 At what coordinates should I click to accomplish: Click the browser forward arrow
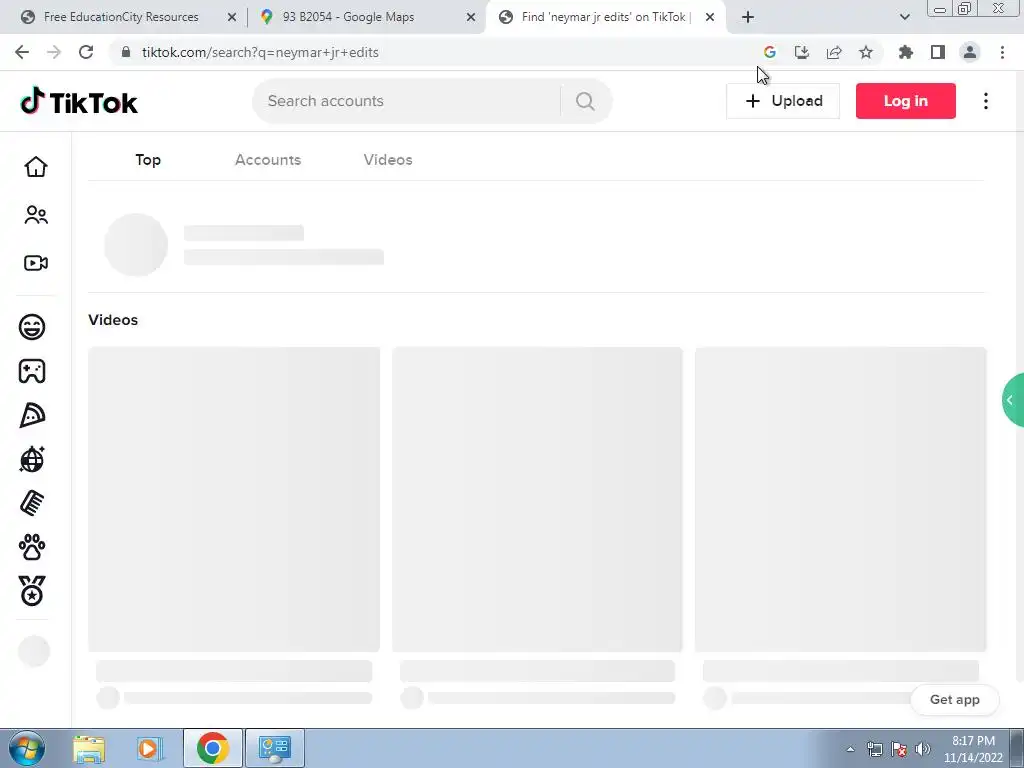(54, 52)
